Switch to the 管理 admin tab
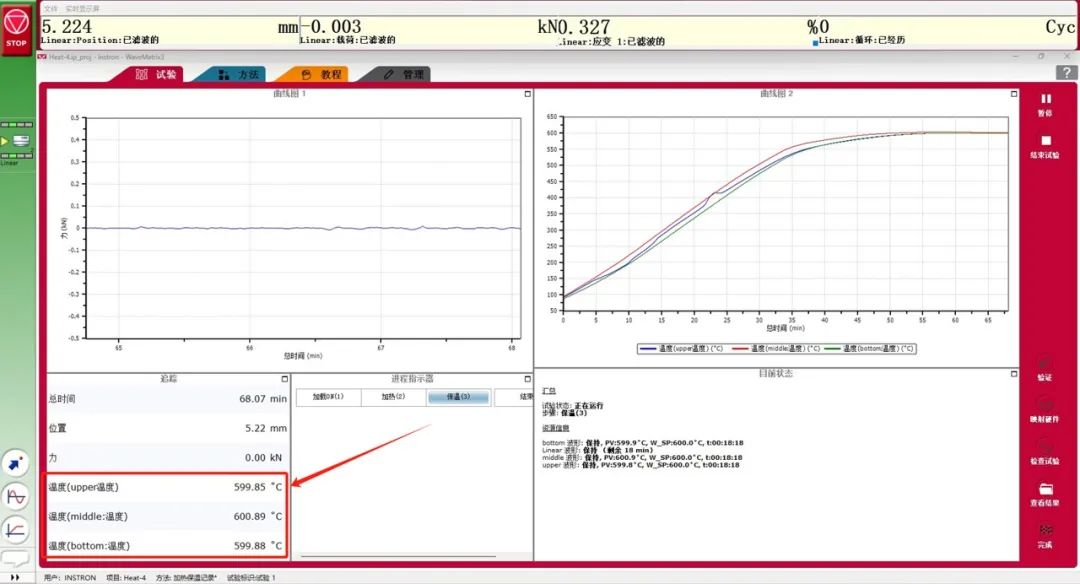Image resolution: width=1080 pixels, height=584 pixels. pyautogui.click(x=403, y=74)
